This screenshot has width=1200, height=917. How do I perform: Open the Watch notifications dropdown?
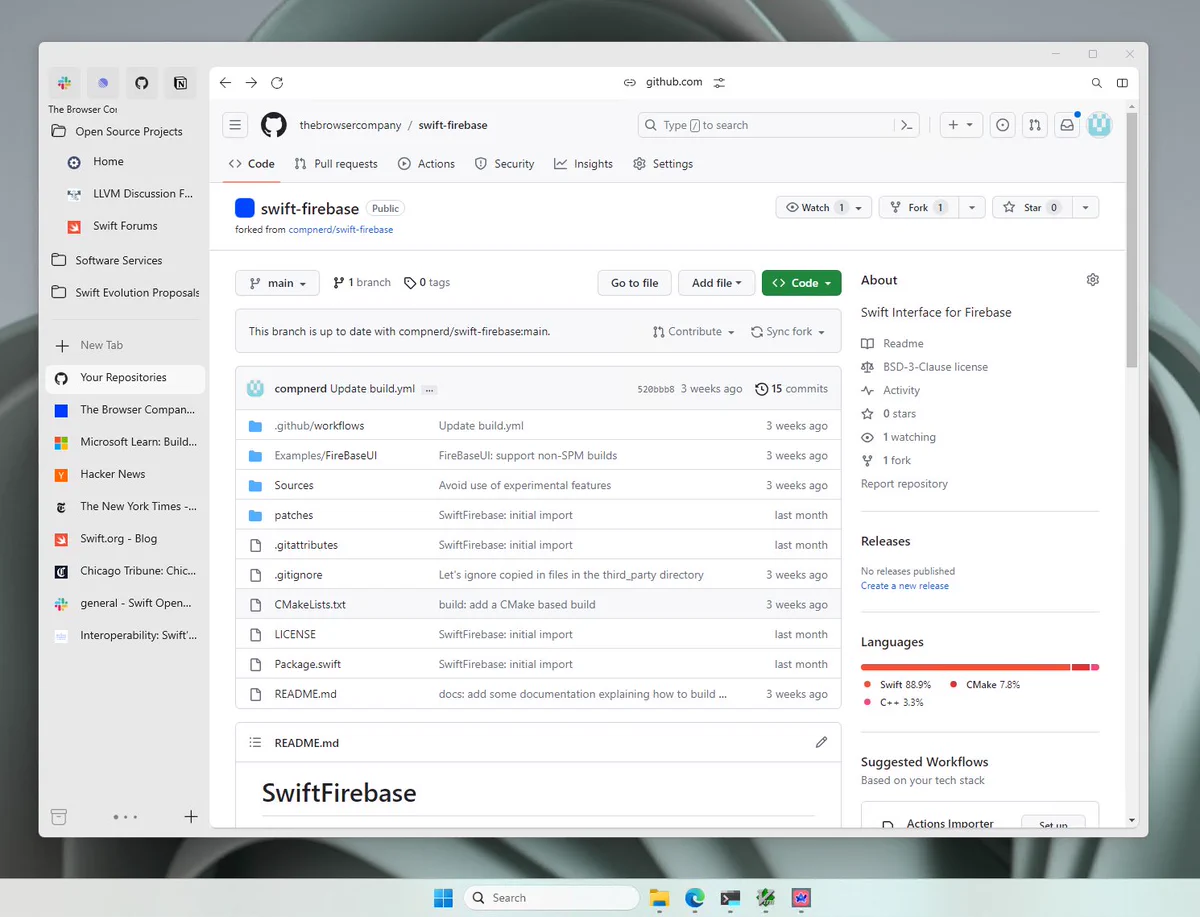[824, 207]
